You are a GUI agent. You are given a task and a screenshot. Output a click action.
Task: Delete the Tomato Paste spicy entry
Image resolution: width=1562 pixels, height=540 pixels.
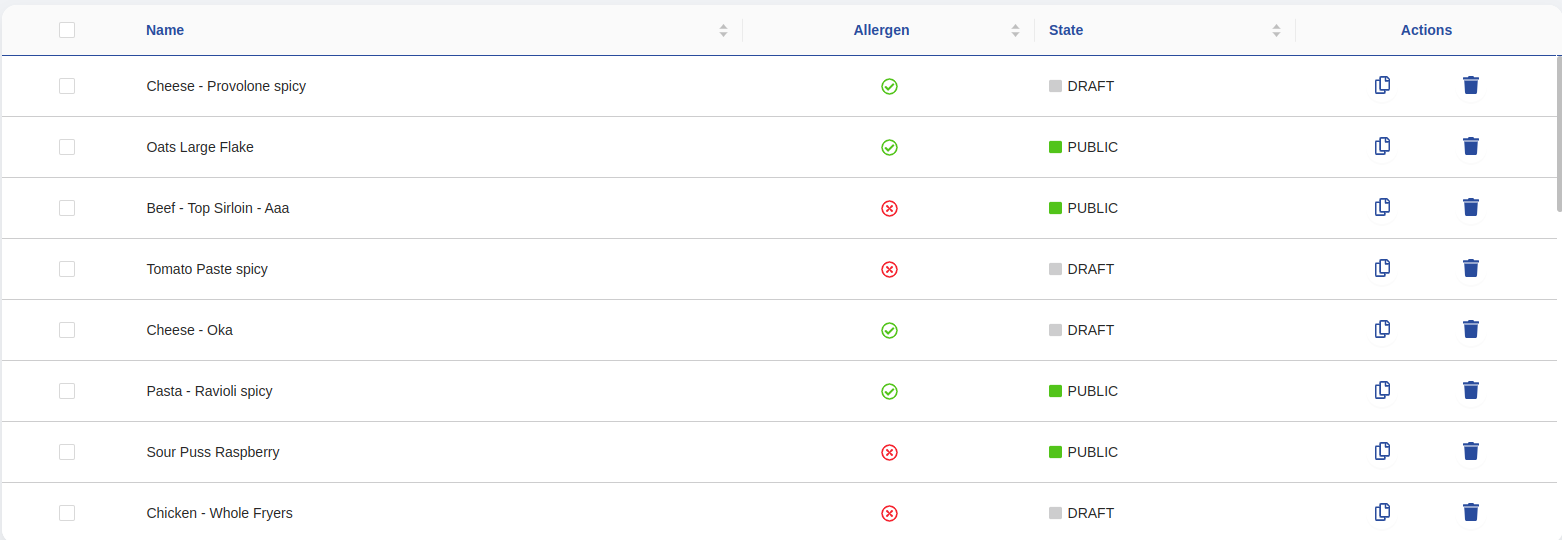tap(1470, 268)
